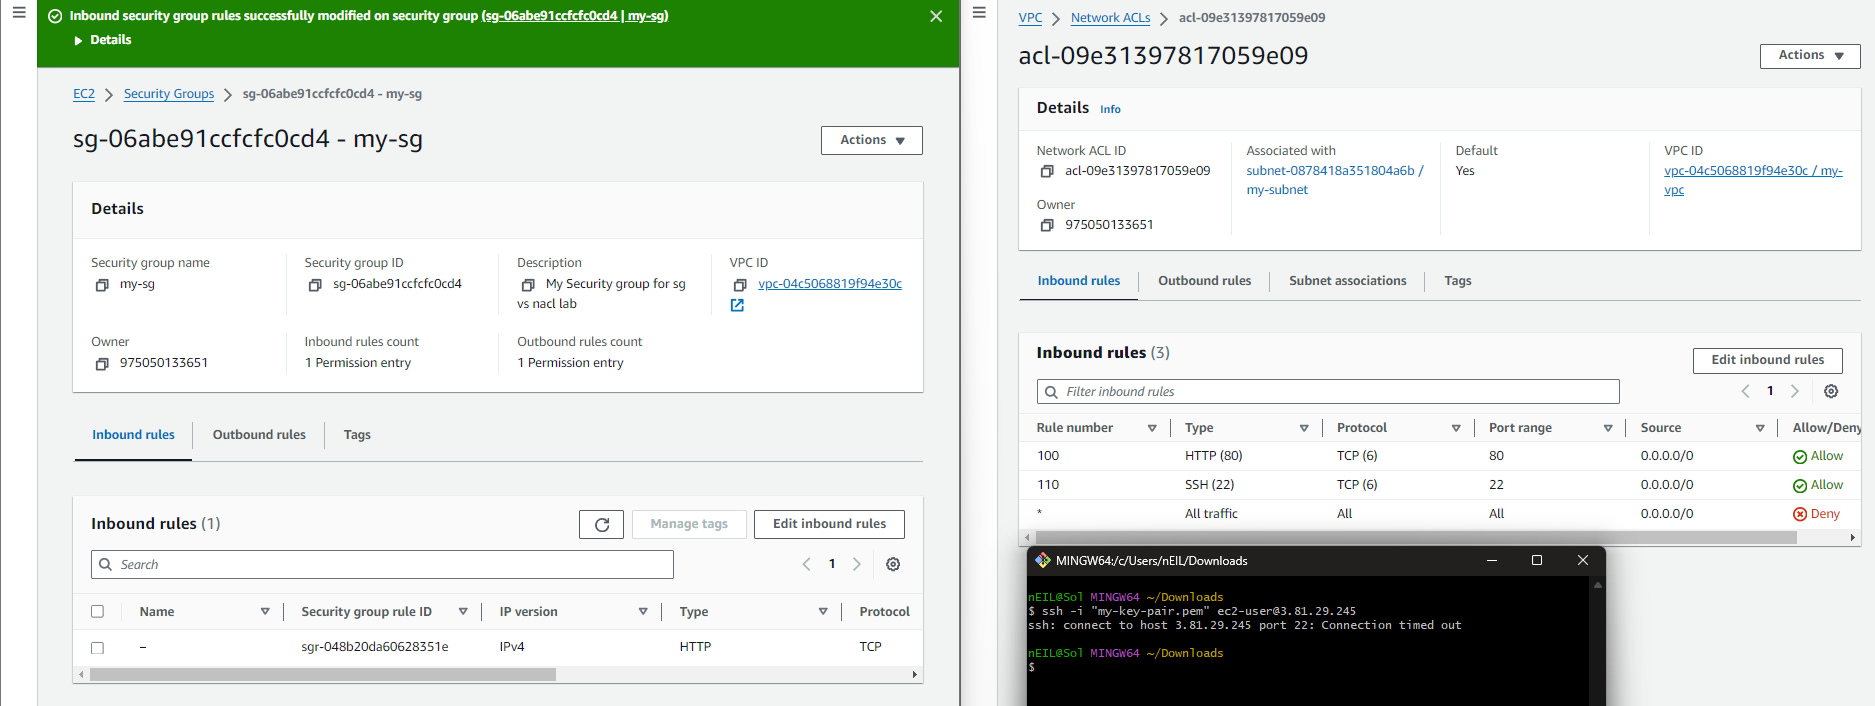Copy the Network ACL owner ID
The image size is (1875, 706).
coord(1047,226)
